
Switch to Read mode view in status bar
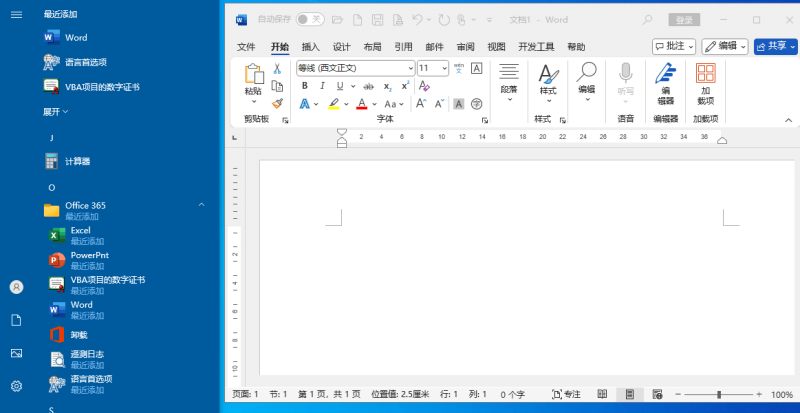[602, 394]
